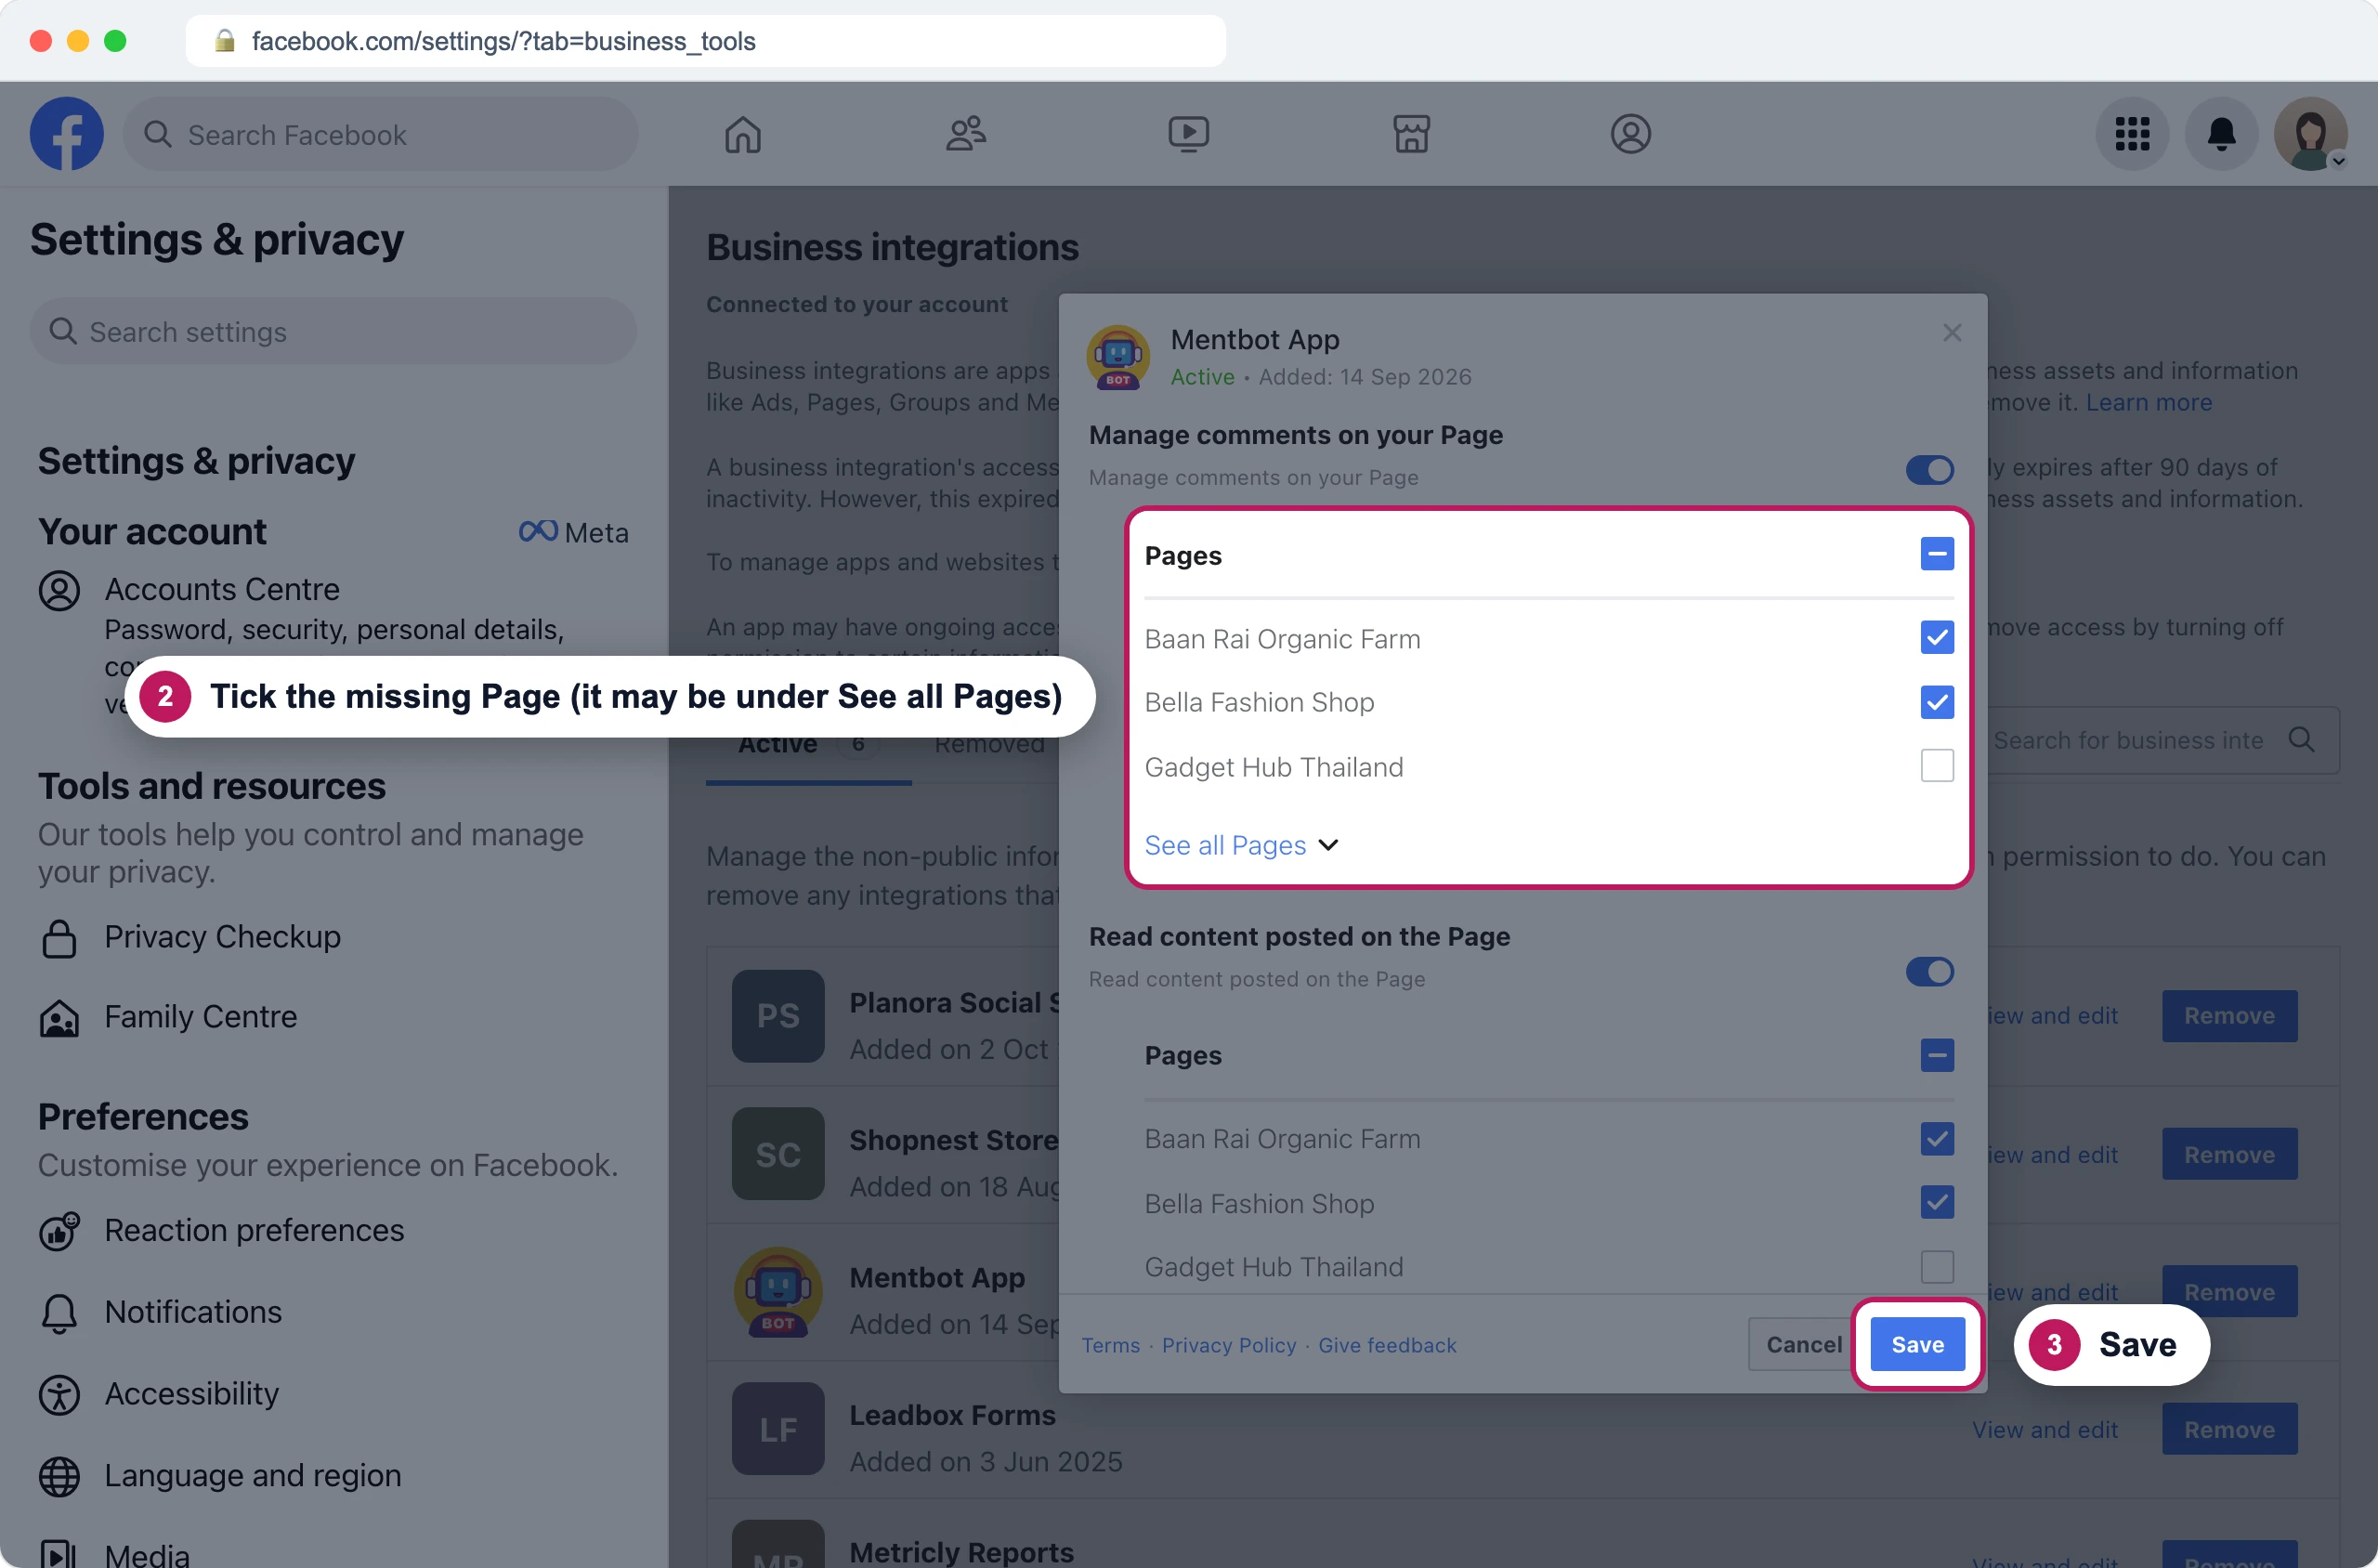Toggle the Pages select-all checkbox under Read content
Image resolution: width=2378 pixels, height=1568 pixels.
(x=1937, y=1055)
